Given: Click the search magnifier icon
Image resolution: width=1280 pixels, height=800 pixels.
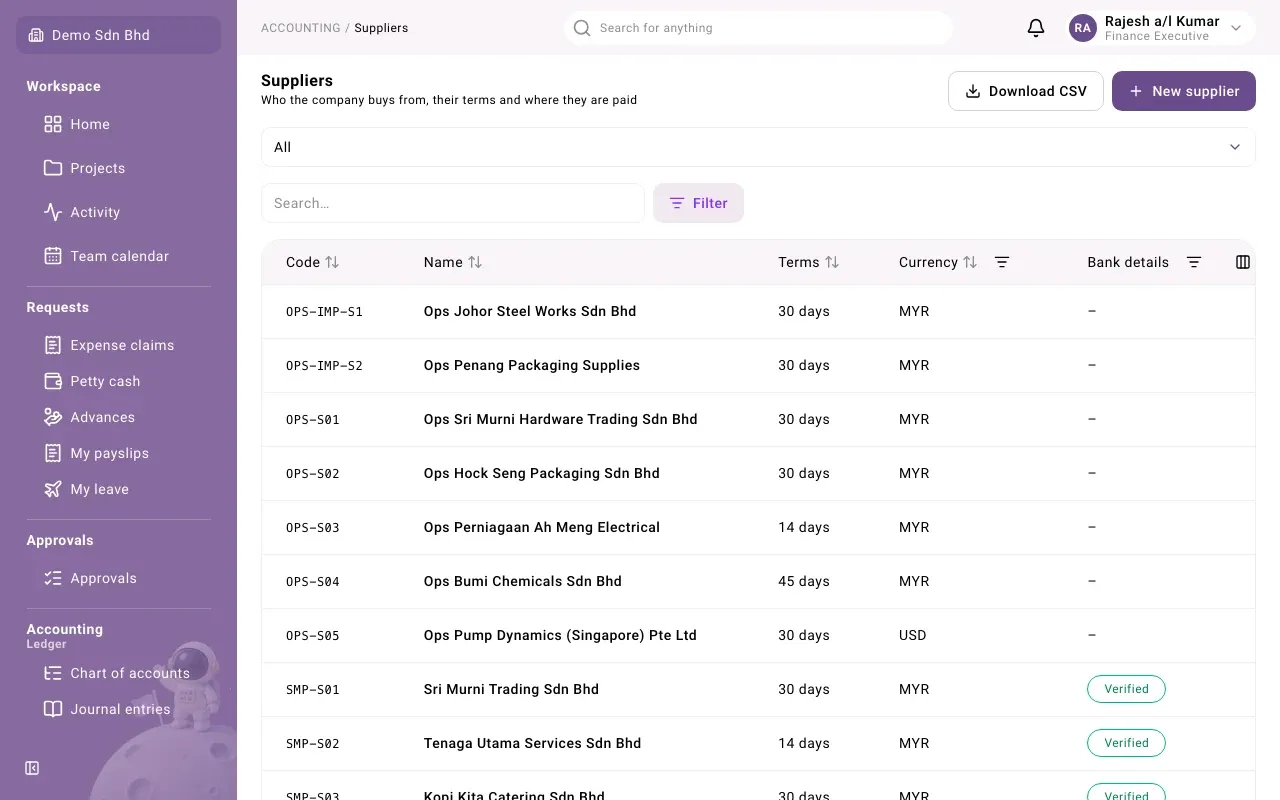Looking at the screenshot, I should pyautogui.click(x=582, y=28).
